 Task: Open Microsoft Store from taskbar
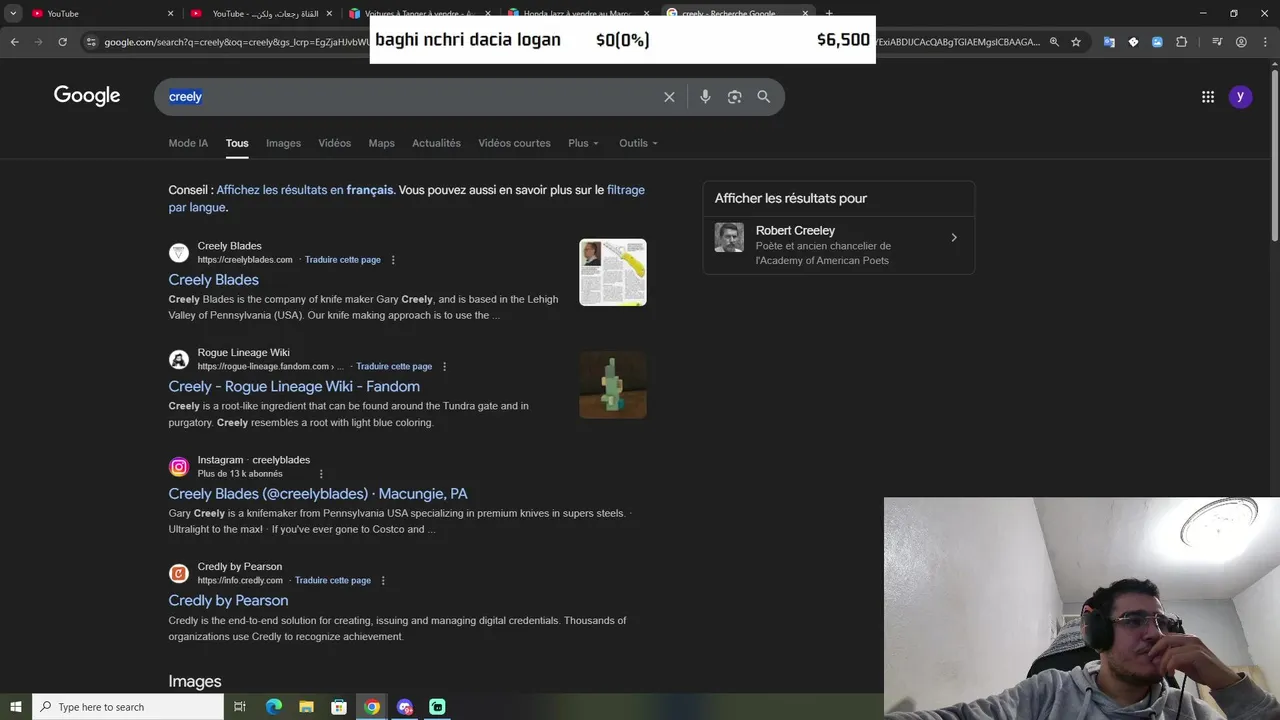pos(339,707)
